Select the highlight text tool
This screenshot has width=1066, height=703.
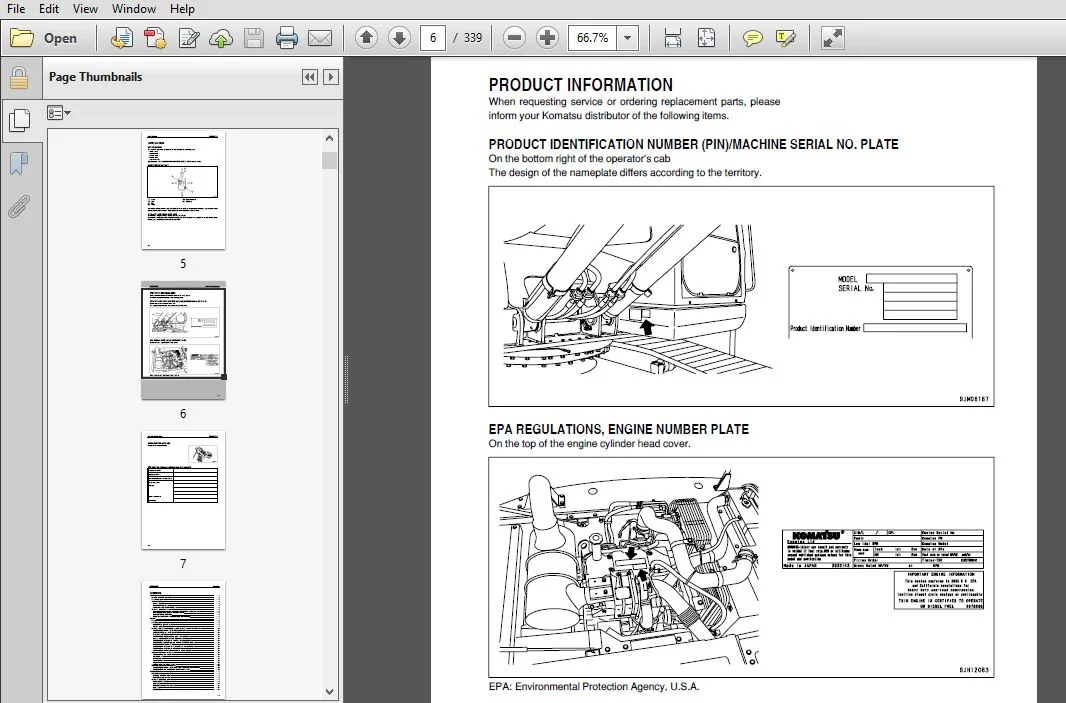click(785, 38)
